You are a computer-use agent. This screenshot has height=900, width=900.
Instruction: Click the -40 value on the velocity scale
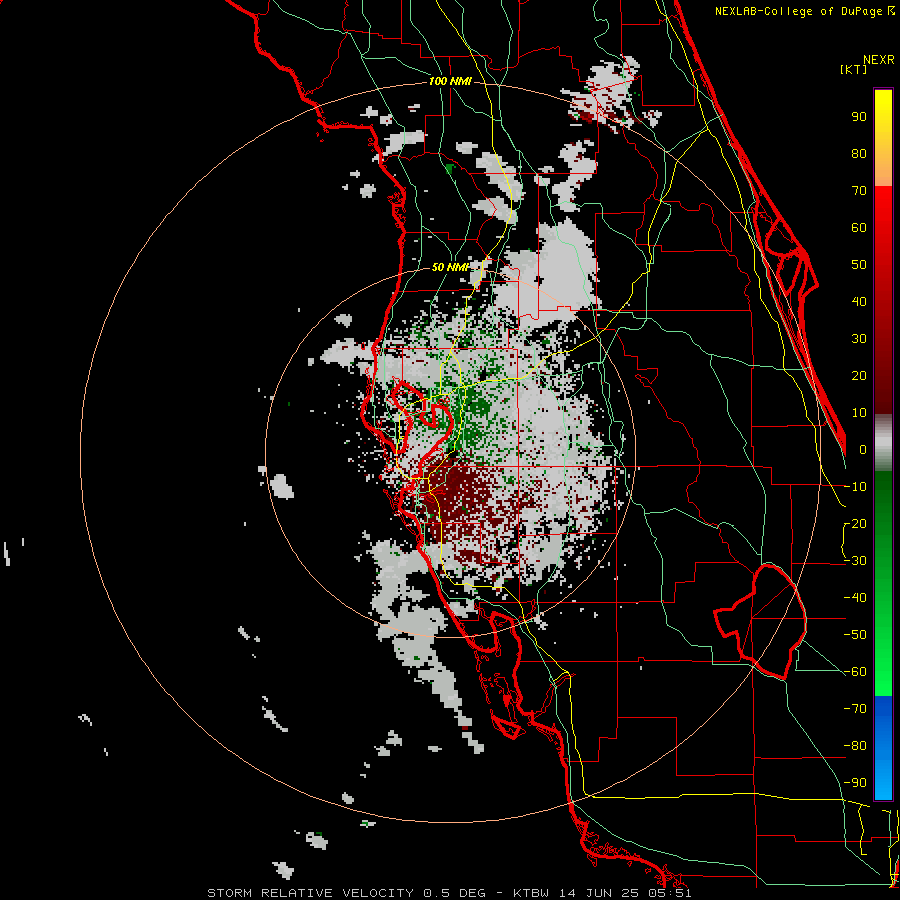click(x=855, y=598)
